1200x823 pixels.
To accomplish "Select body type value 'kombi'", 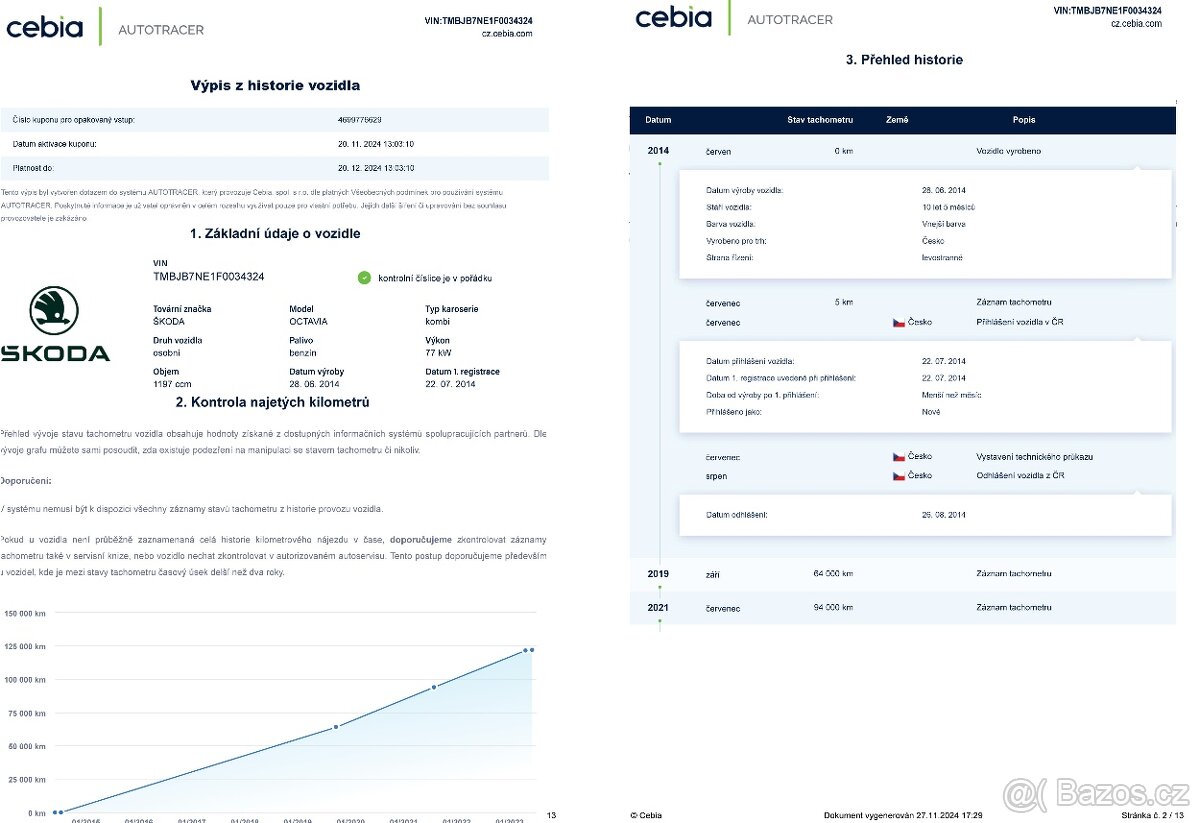I will tap(437, 322).
